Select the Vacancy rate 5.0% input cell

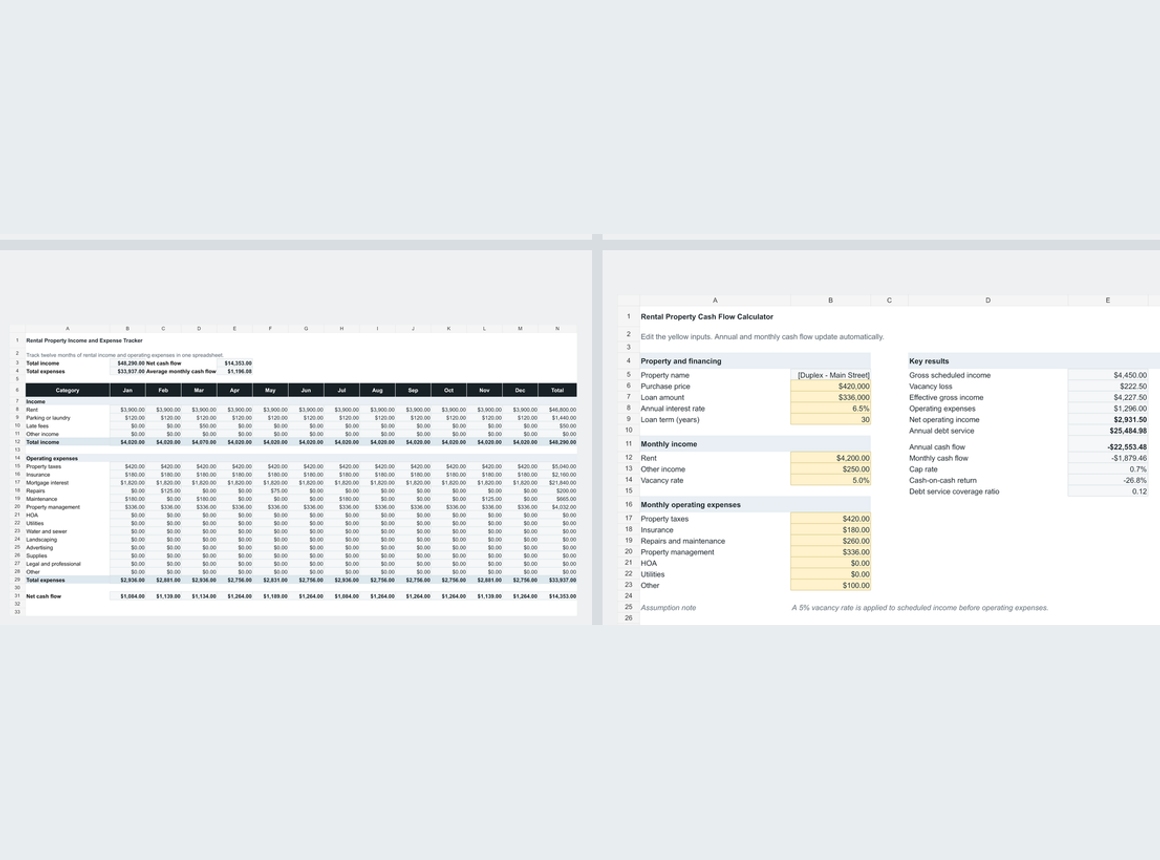click(830, 480)
